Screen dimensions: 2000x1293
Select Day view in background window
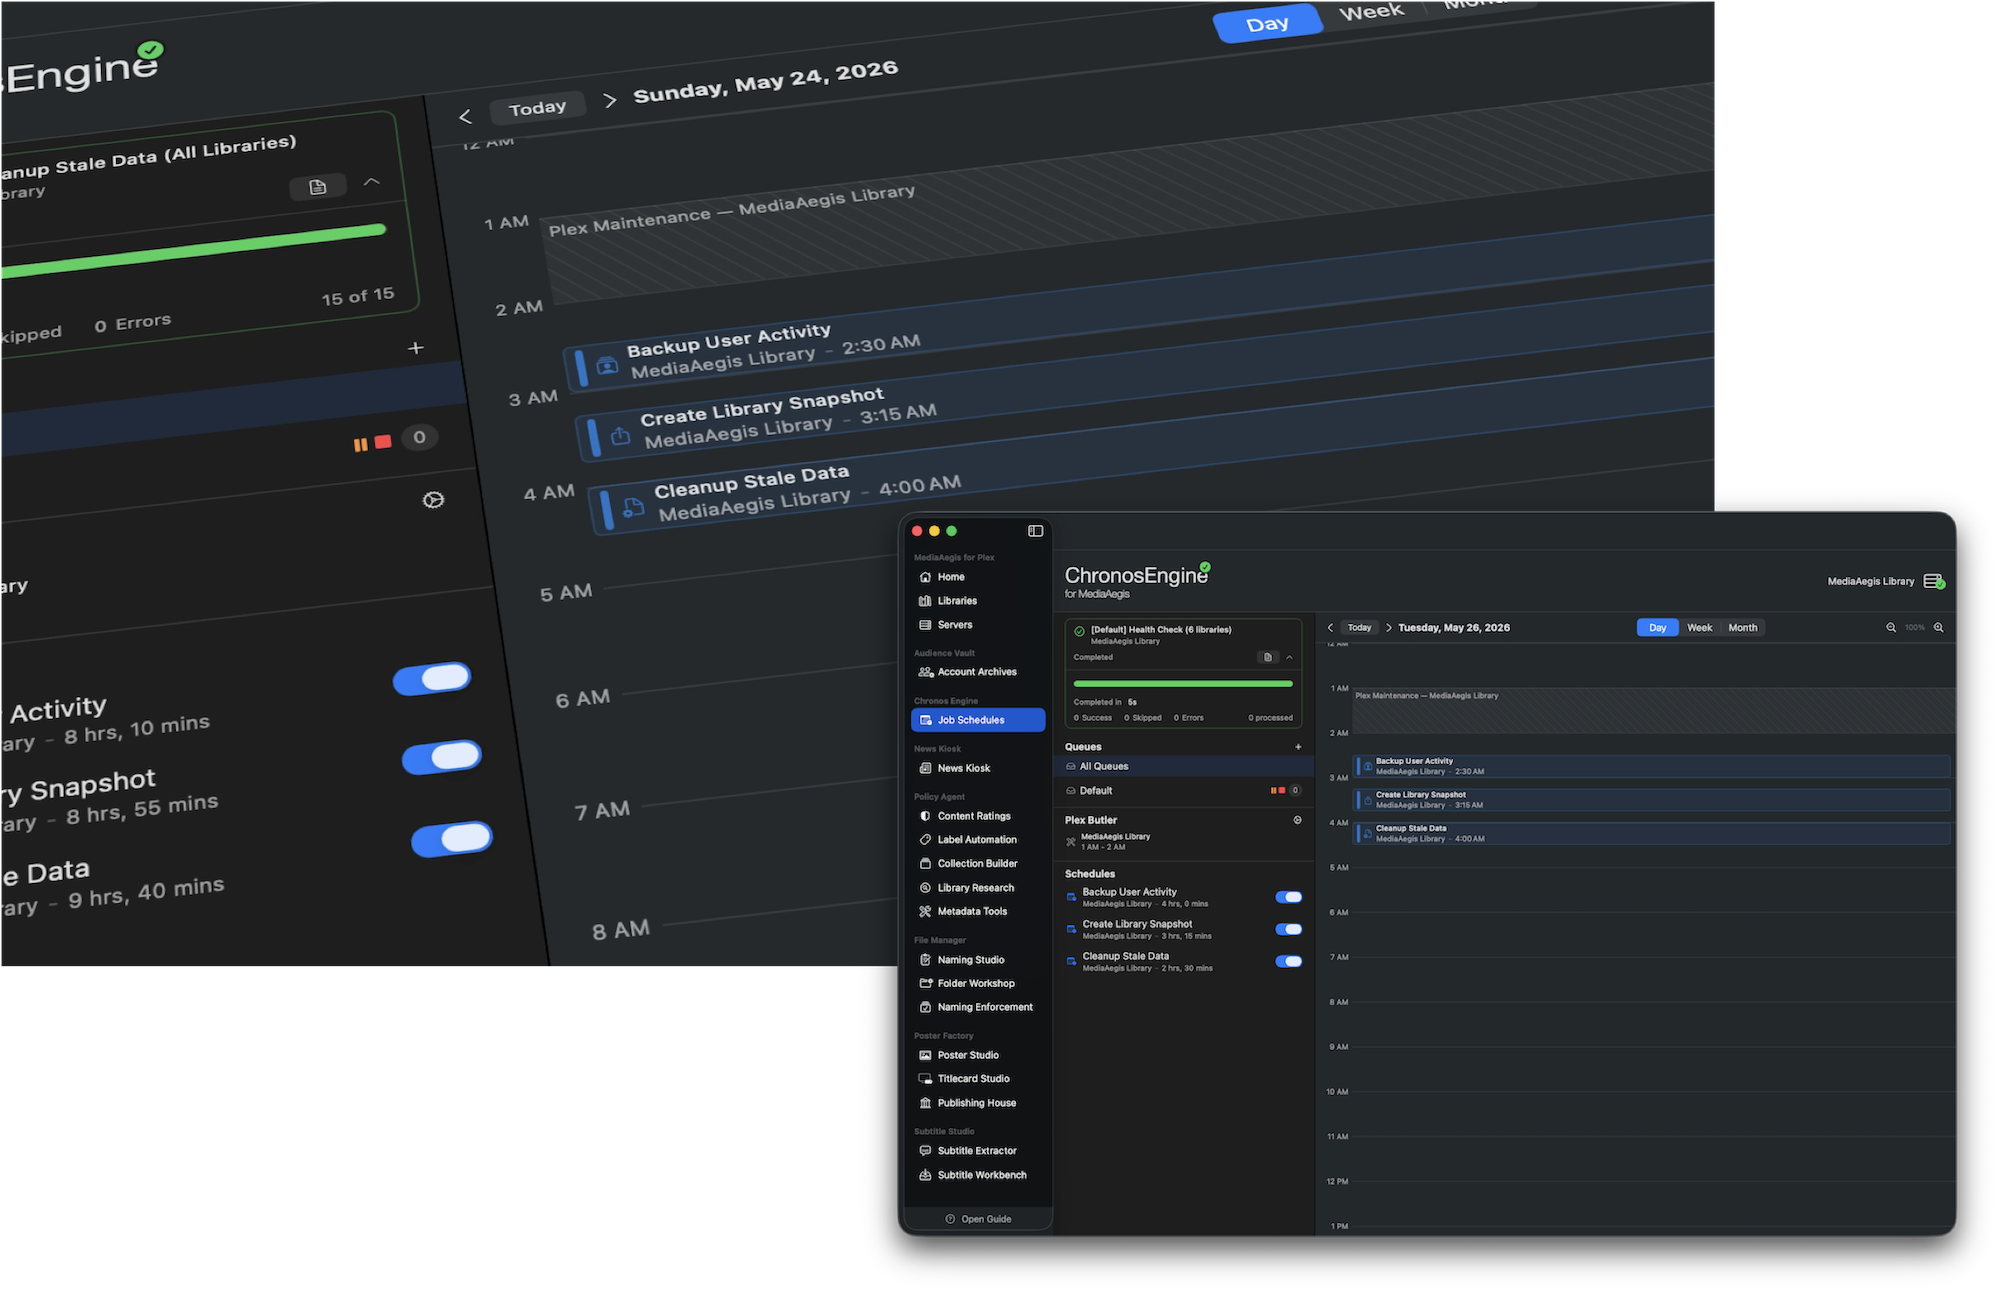[x=1267, y=24]
